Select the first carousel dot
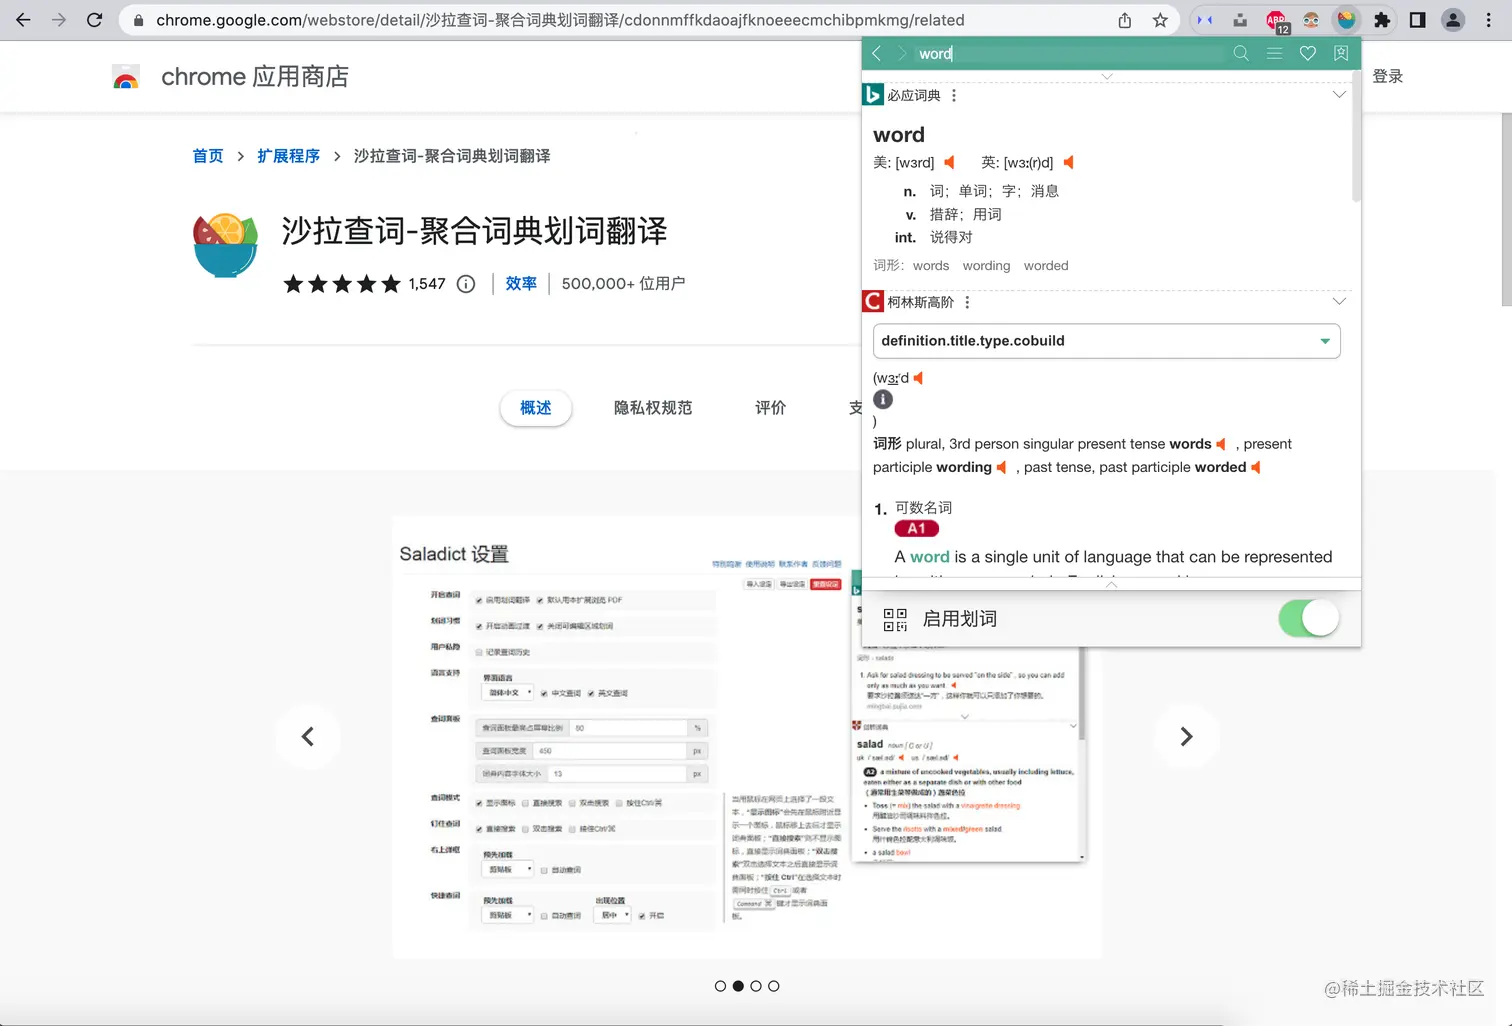The image size is (1512, 1026). pos(720,986)
